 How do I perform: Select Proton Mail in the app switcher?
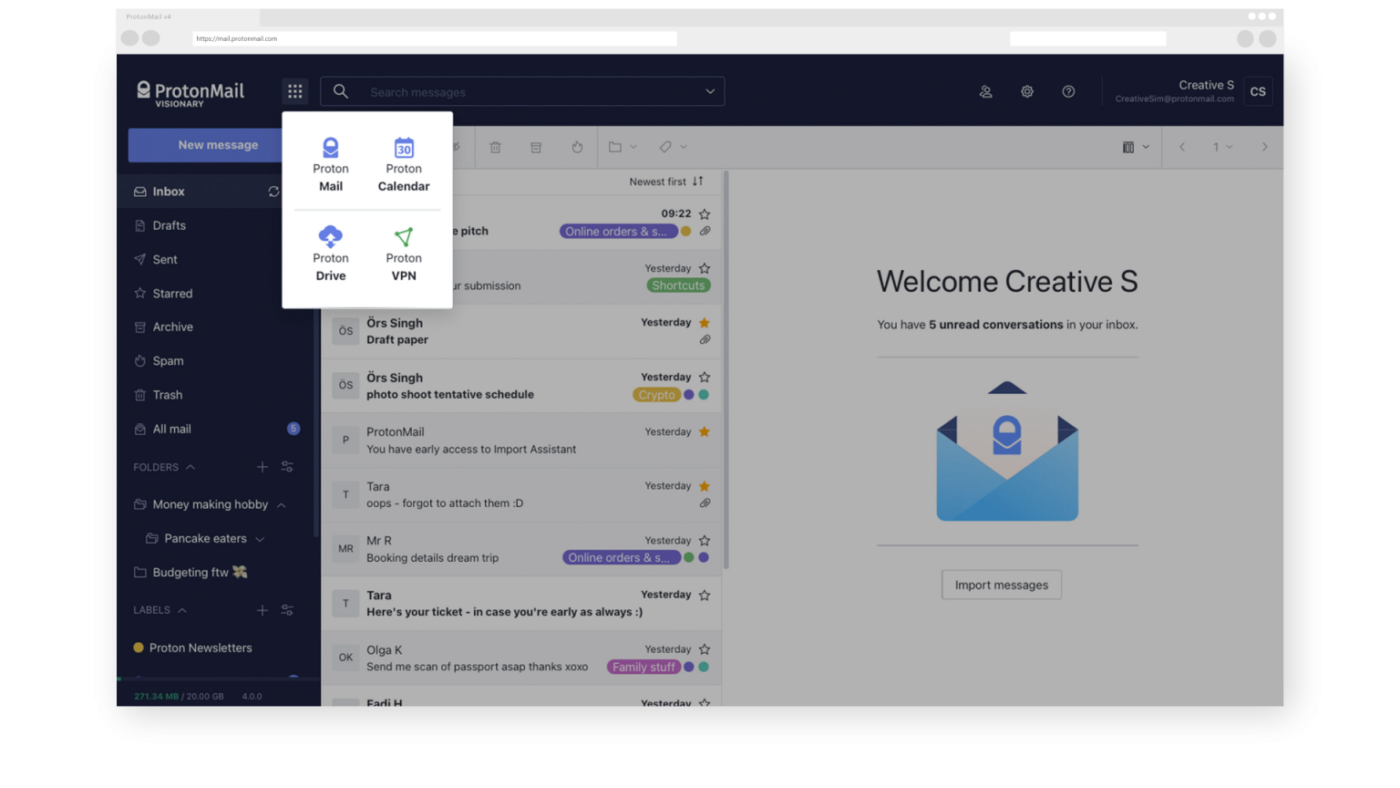click(x=330, y=165)
